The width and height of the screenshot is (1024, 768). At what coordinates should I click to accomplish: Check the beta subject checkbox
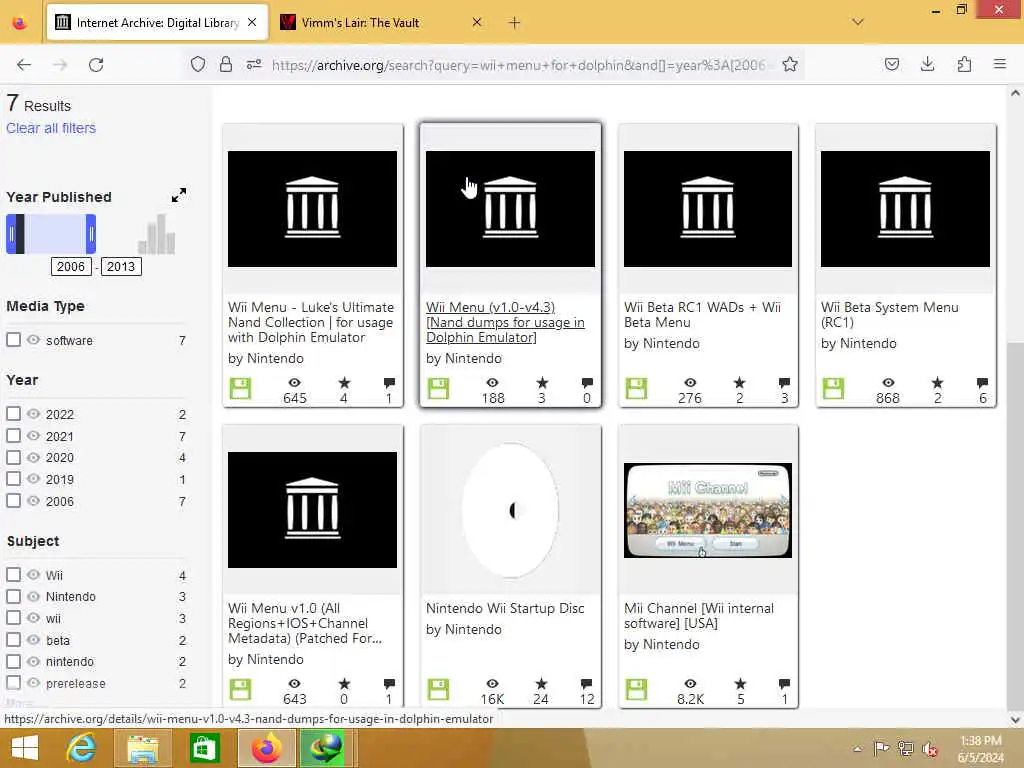[x=14, y=639]
